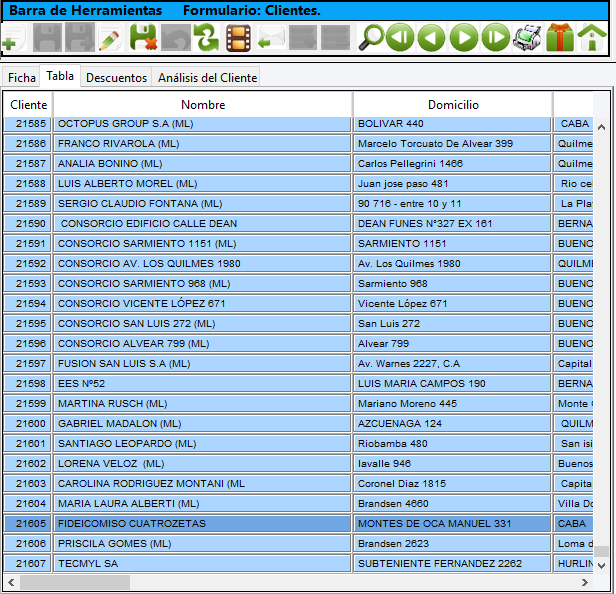This screenshot has height=594, width=616.
Task: Click the printer icon
Action: [527, 39]
